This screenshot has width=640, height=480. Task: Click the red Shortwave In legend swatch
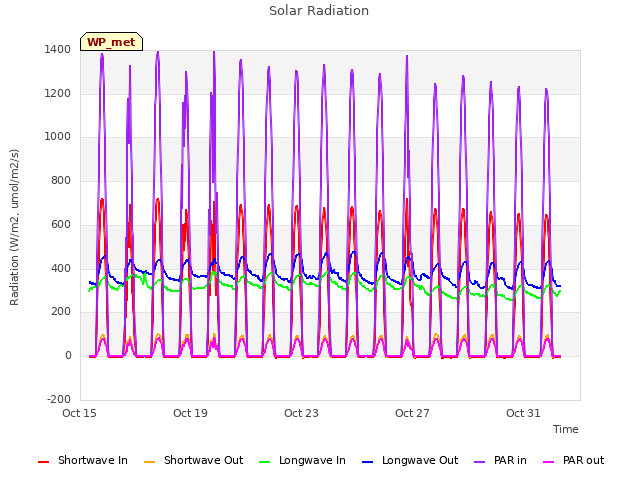coord(43,462)
